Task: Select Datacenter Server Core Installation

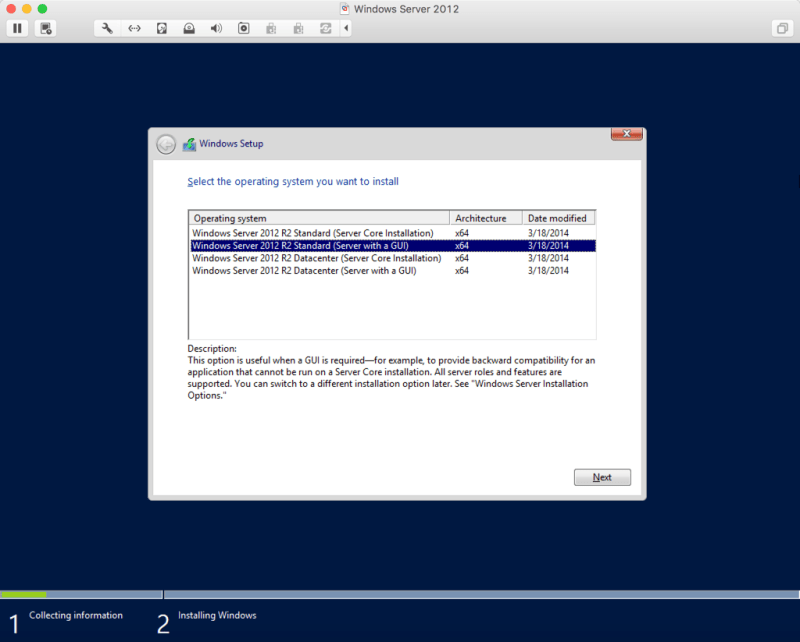Action: [316, 258]
